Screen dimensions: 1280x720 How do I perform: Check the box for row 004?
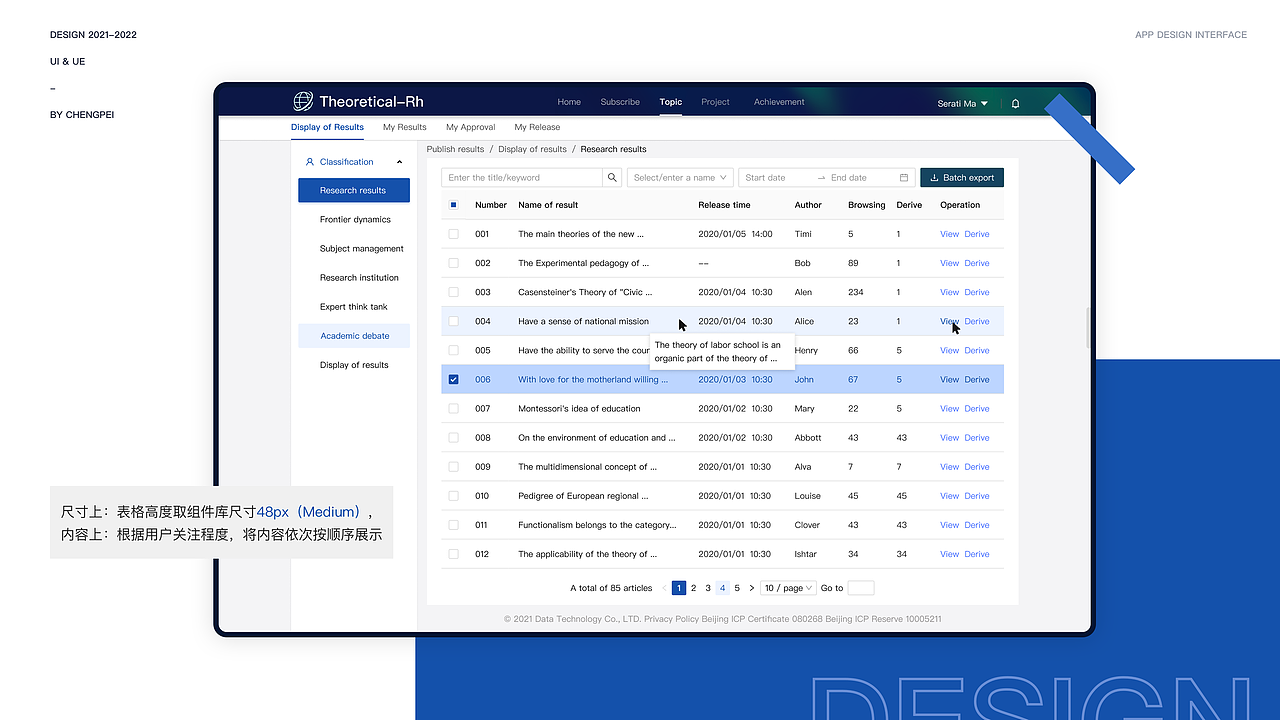click(453, 321)
